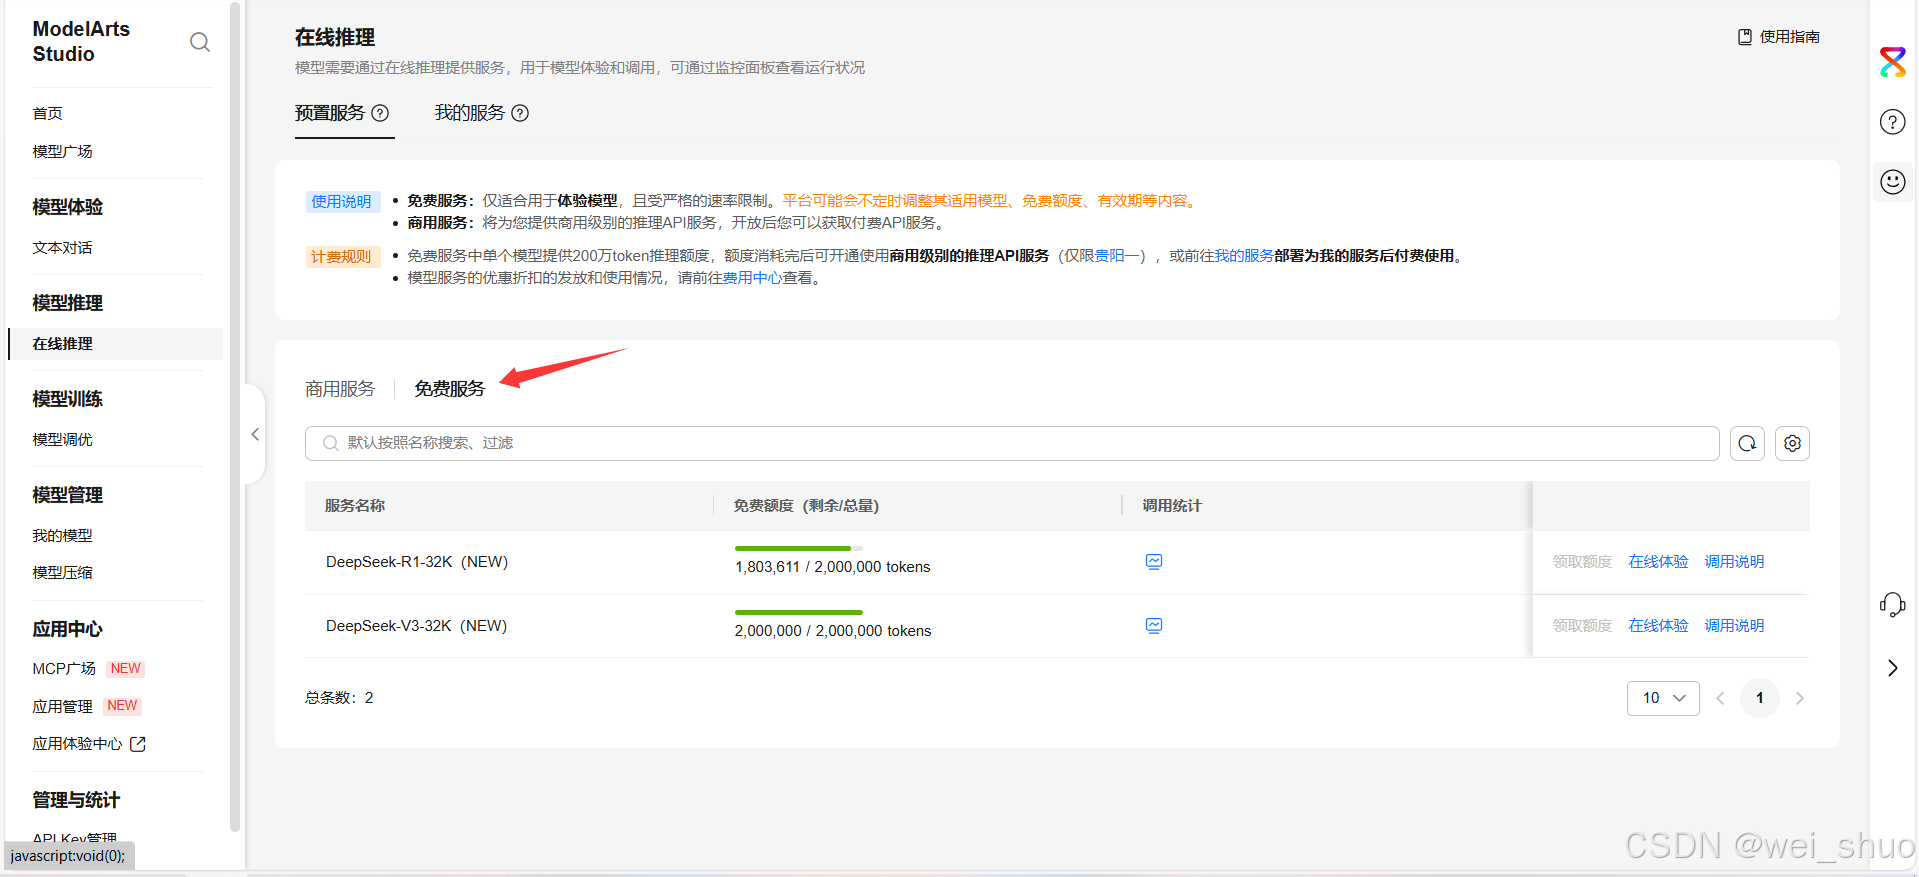
Task: Open 我的模型 in sidebar
Action: coord(62,536)
